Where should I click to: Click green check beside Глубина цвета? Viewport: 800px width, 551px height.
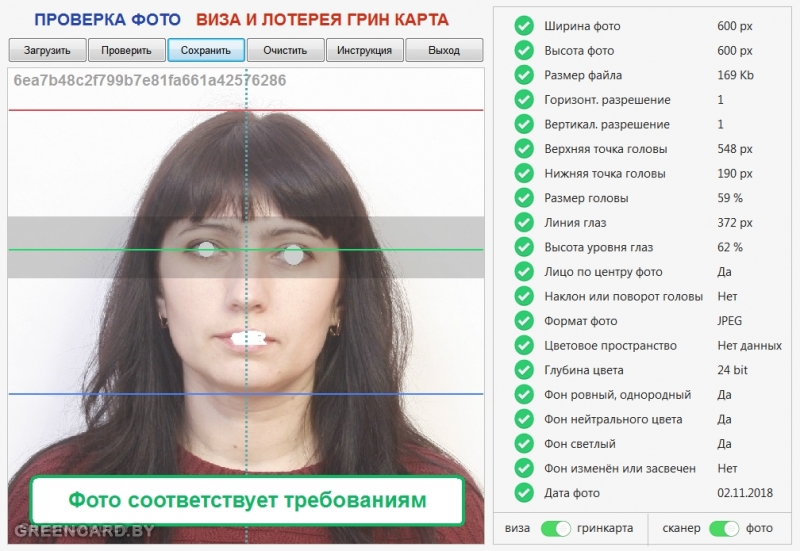[x=524, y=370]
